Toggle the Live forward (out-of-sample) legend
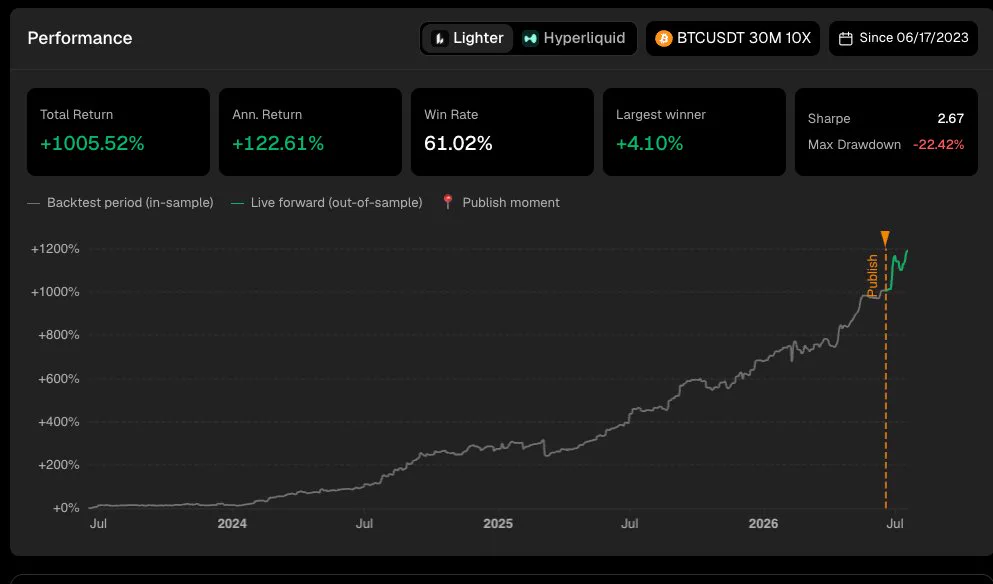Image resolution: width=993 pixels, height=584 pixels. tap(327, 203)
